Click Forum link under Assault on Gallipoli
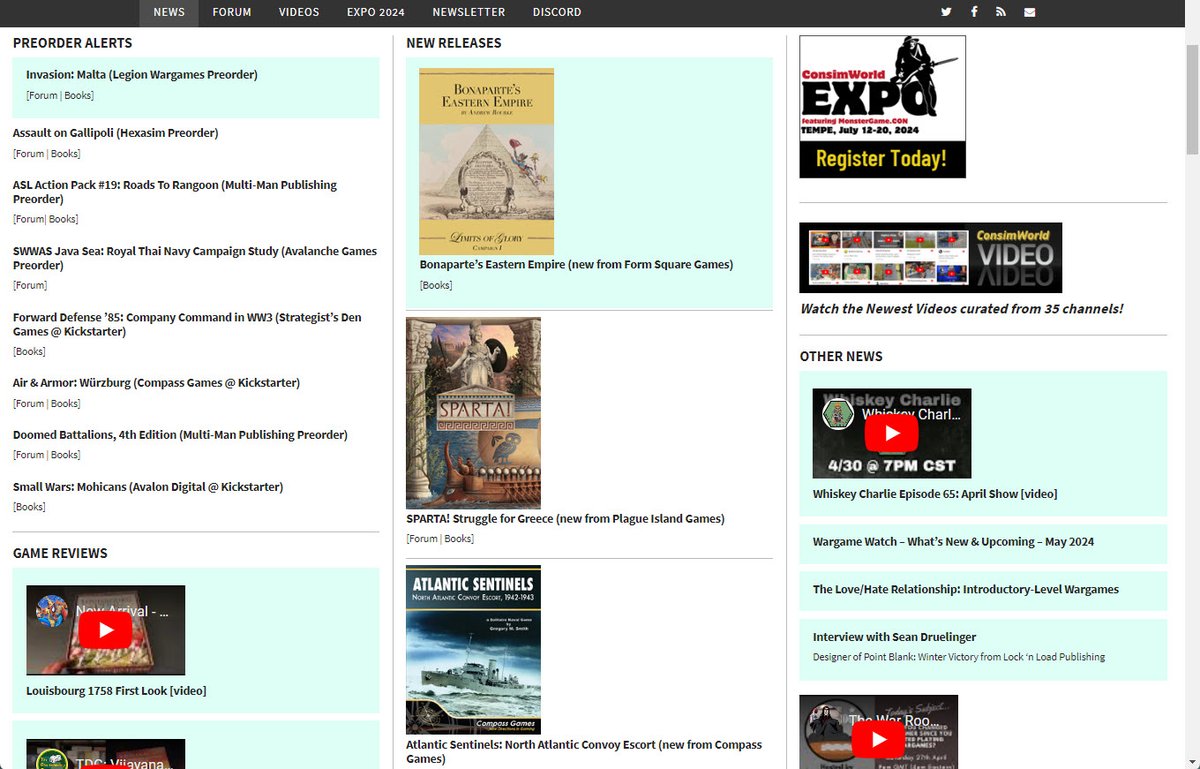The image size is (1200, 769). point(30,154)
